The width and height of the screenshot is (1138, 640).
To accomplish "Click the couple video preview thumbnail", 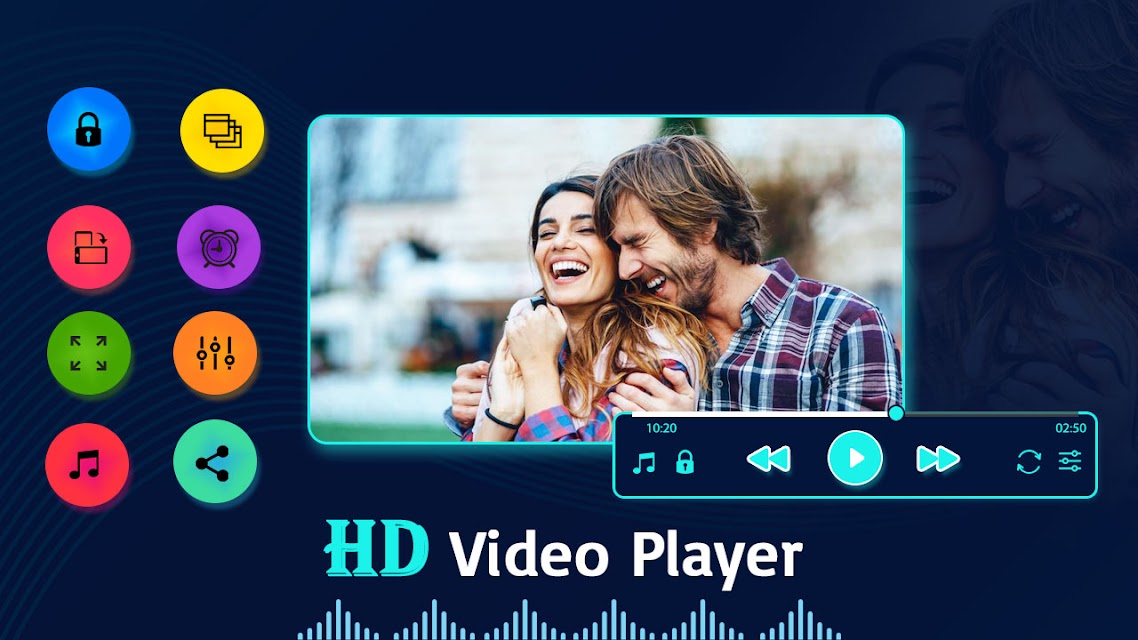I will 606,279.
